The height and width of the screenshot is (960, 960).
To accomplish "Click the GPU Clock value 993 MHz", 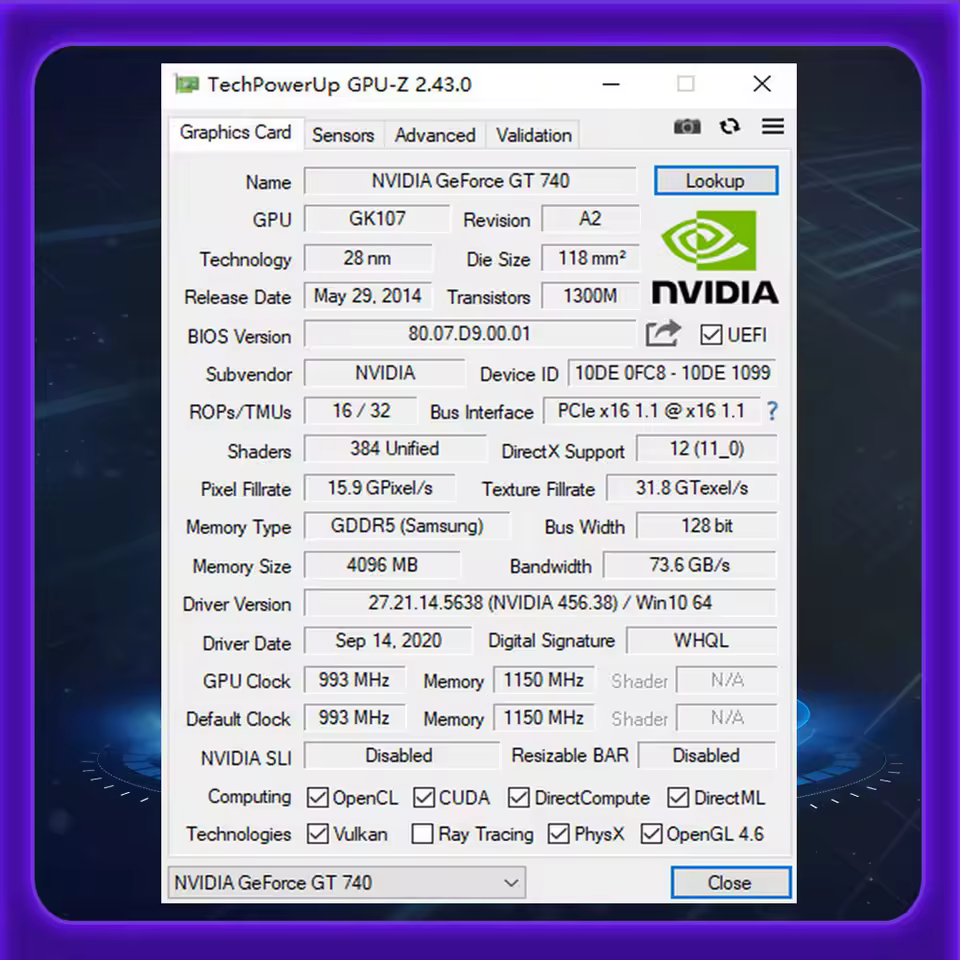I will pos(354,680).
